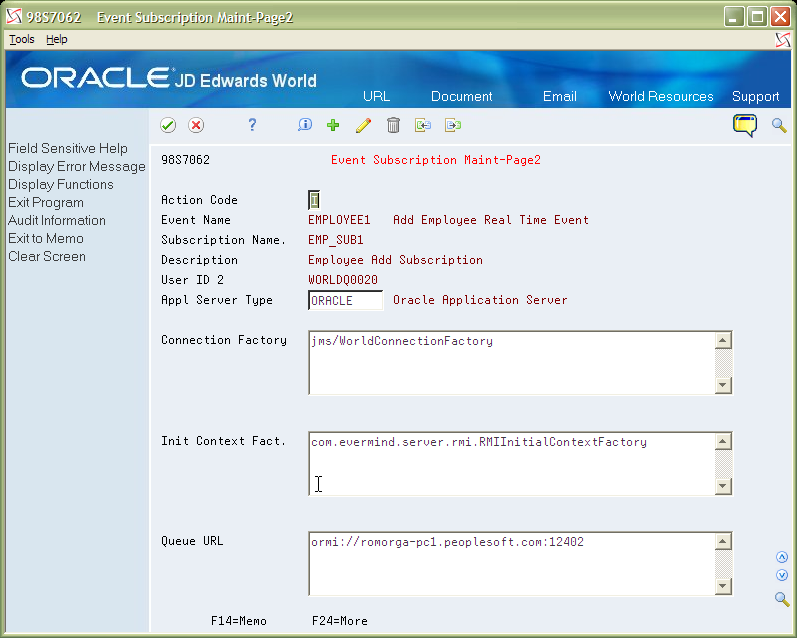Open the Support header link

[755, 97]
